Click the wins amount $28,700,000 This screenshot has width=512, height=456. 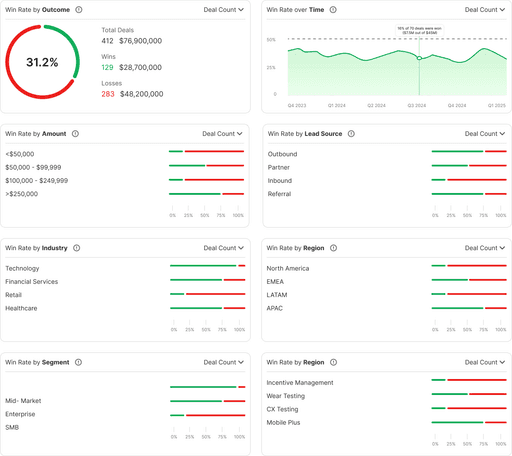point(141,68)
